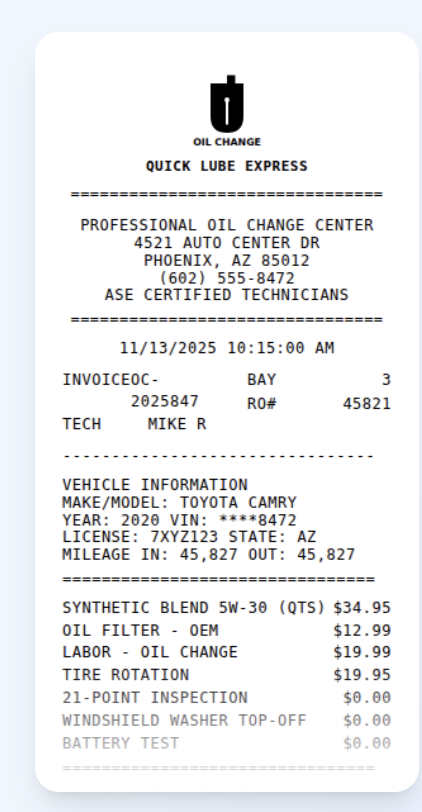The image size is (422, 812).
Task: Click OIL FILTER - OEM item
Action: (140, 631)
